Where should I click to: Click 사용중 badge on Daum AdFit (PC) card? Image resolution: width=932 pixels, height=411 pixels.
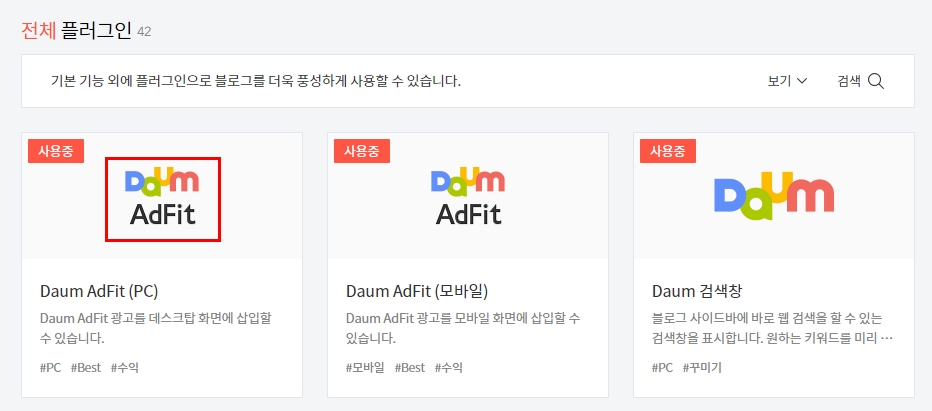pyautogui.click(x=56, y=151)
